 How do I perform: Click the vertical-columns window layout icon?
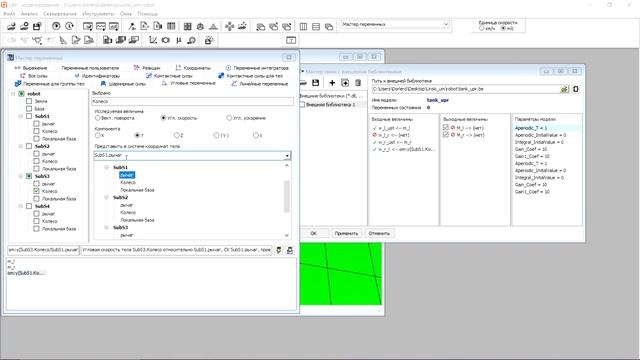303,27
